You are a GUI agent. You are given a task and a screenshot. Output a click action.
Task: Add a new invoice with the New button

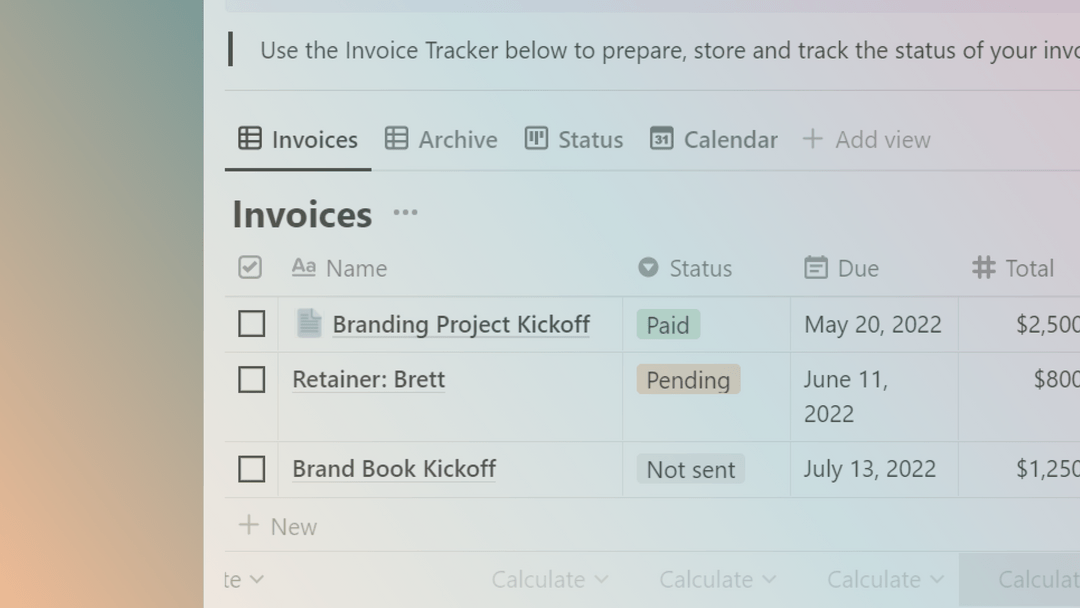pyautogui.click(x=277, y=526)
